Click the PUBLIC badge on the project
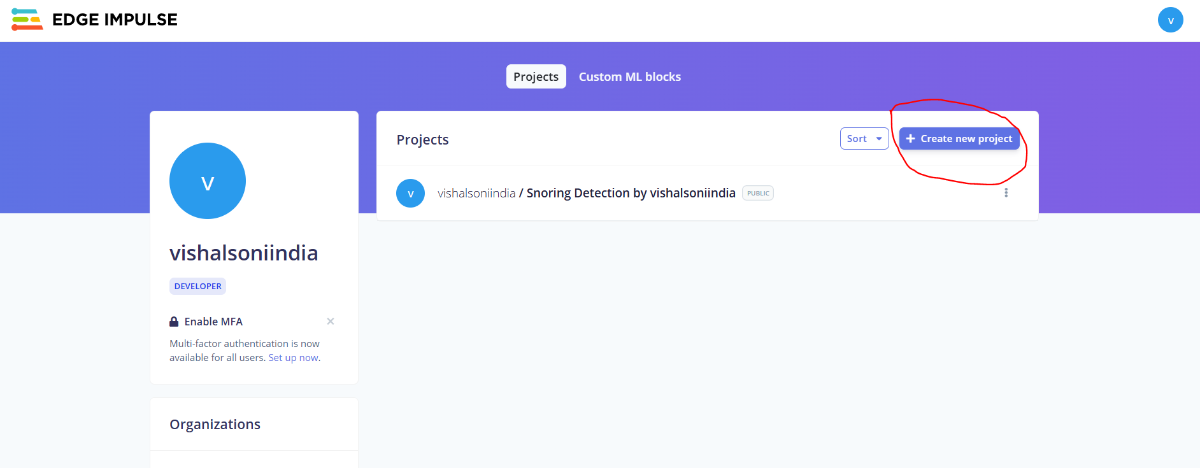The height and width of the screenshot is (468, 1200). (758, 193)
